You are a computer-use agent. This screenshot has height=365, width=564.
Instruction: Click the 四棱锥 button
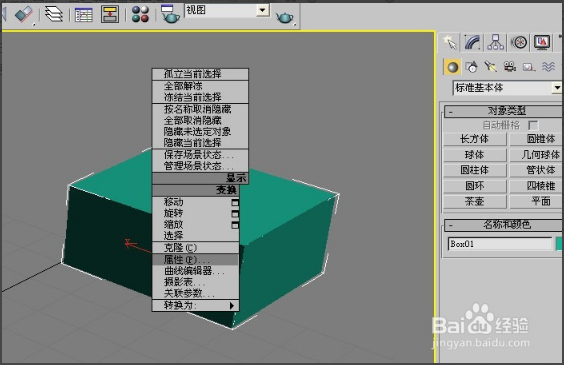(536, 186)
